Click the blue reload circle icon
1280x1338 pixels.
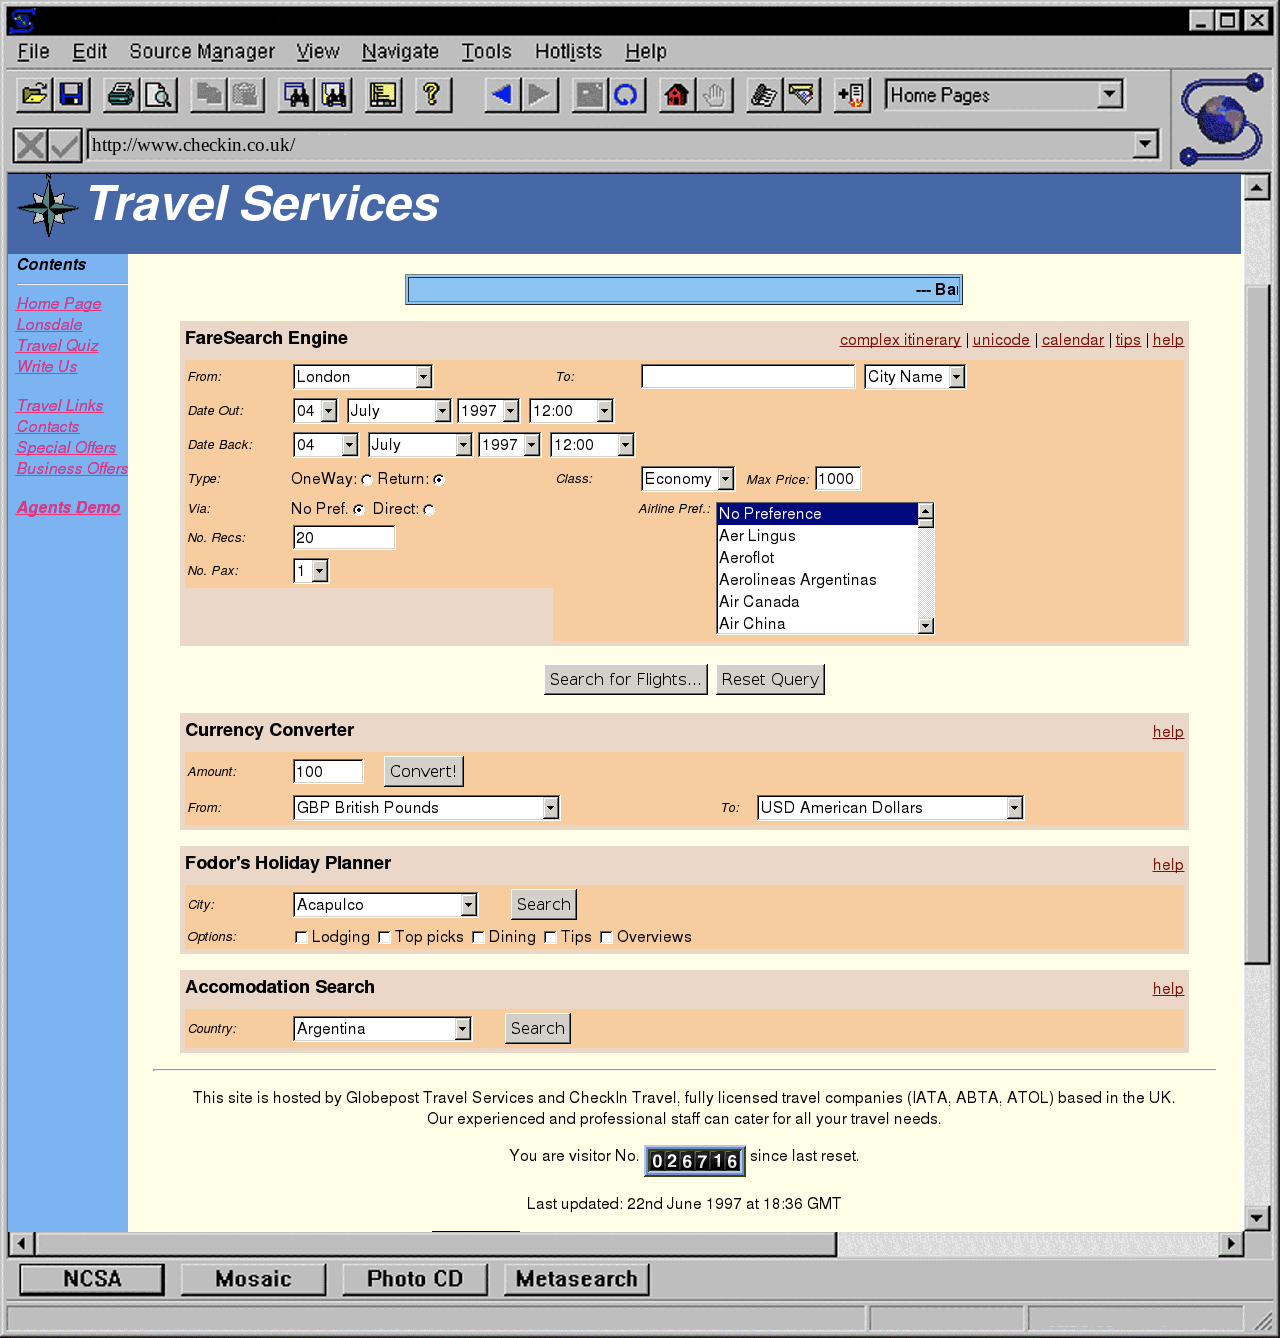pyautogui.click(x=626, y=95)
